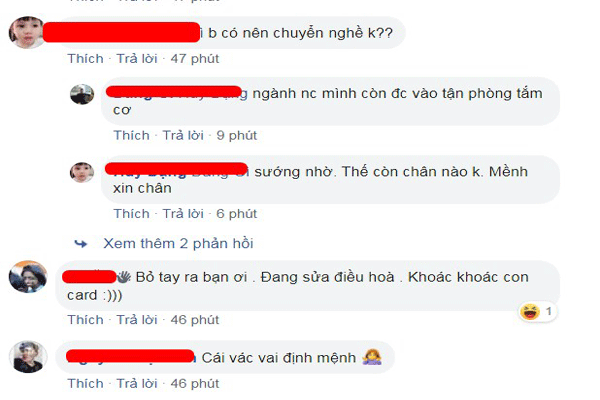The width and height of the screenshot is (600, 400).
Task: Open avatar of 'phòng tắm' reply author
Action: [x=82, y=94]
